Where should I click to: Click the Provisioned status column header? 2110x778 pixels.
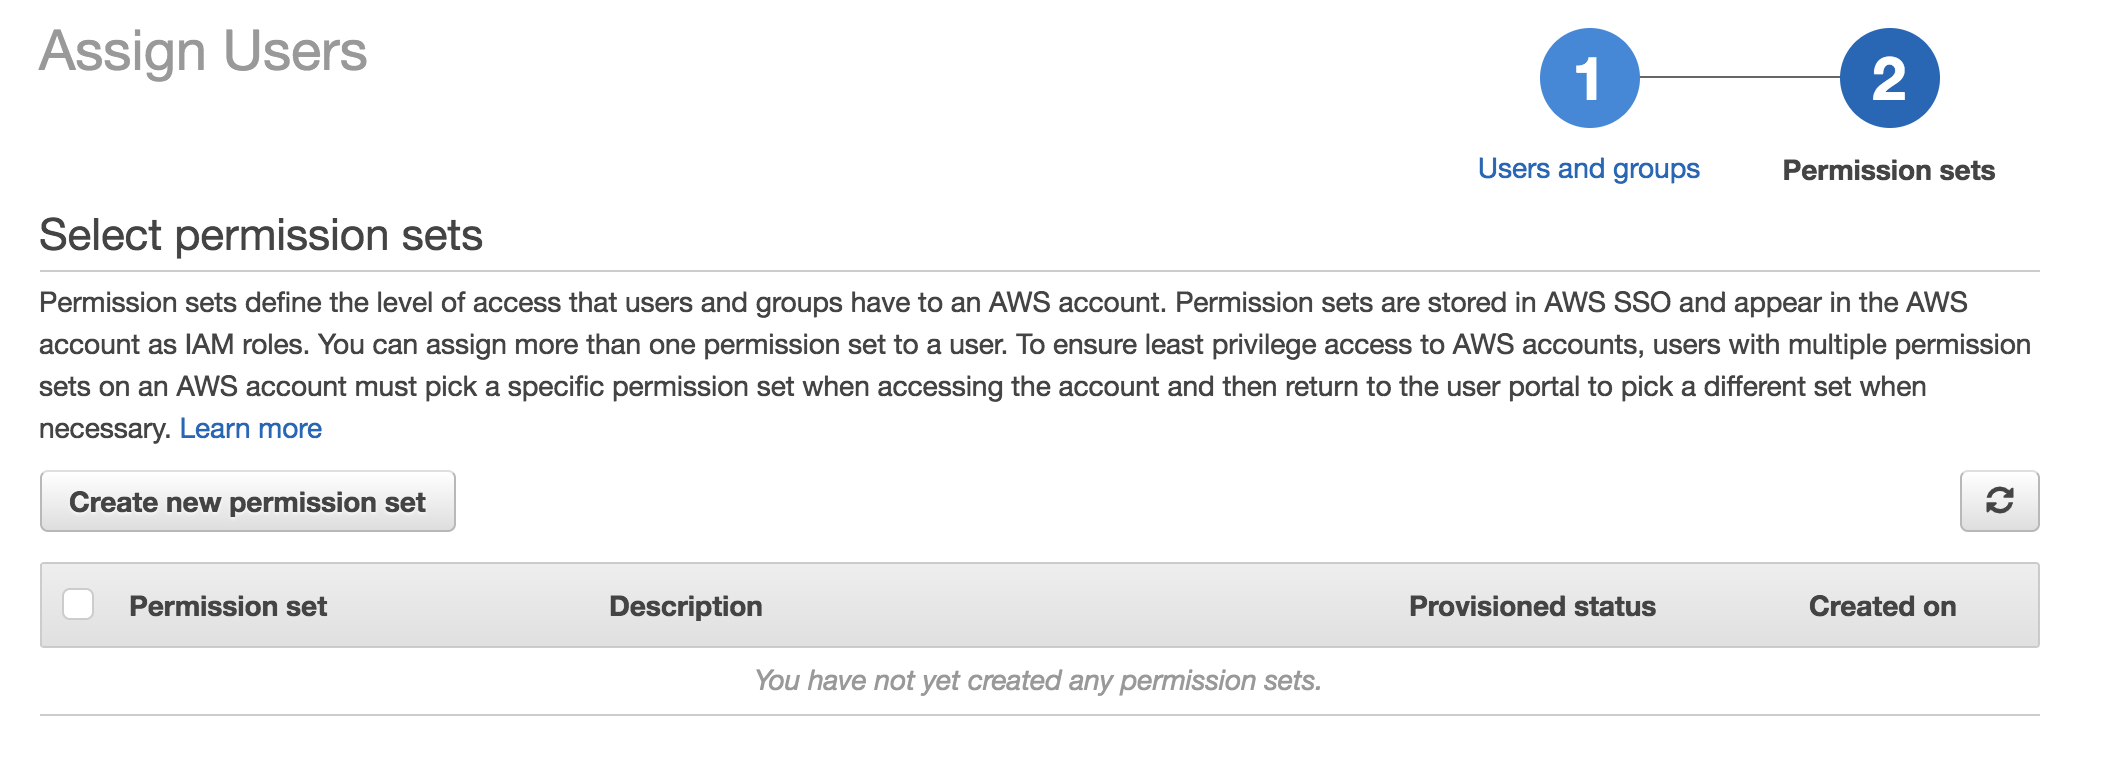(1532, 606)
